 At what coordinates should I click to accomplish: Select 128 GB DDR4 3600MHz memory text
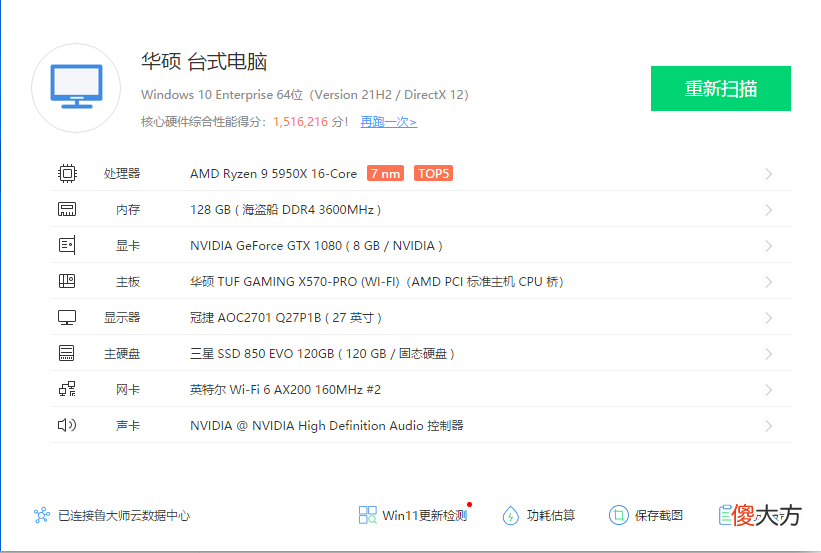pos(285,210)
